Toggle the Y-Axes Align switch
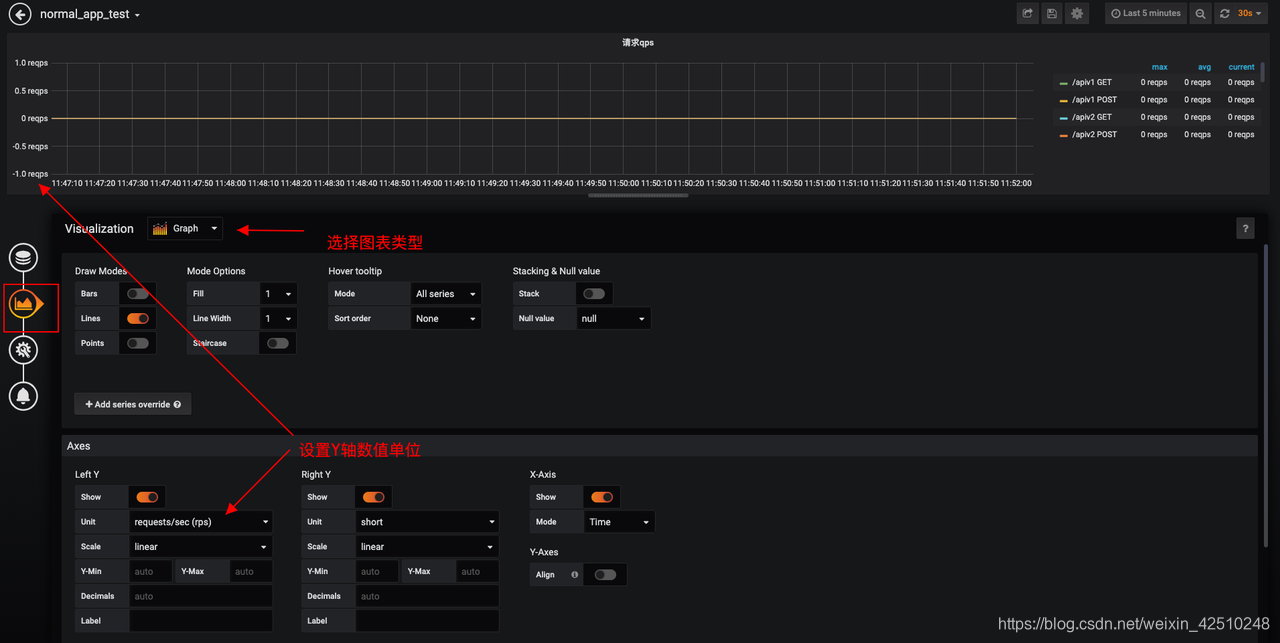1280x643 pixels. click(x=605, y=575)
